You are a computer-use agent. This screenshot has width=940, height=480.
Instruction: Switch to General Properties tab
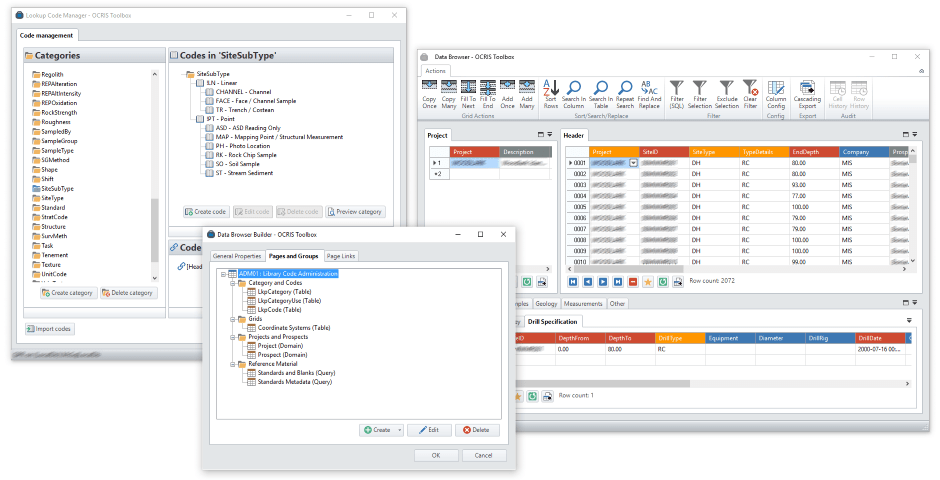pos(236,257)
